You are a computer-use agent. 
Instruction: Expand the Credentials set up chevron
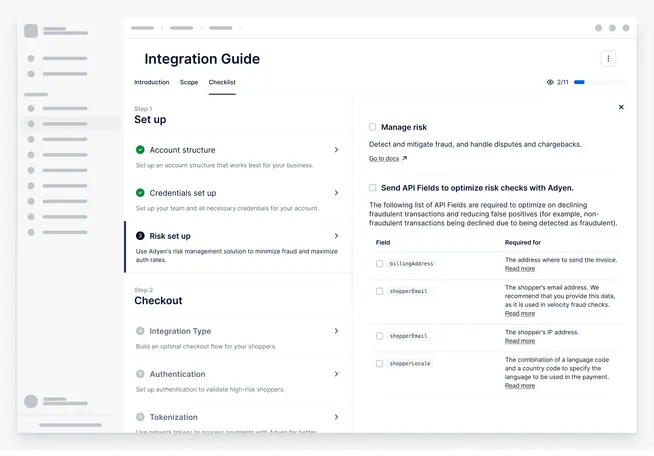pyautogui.click(x=336, y=193)
